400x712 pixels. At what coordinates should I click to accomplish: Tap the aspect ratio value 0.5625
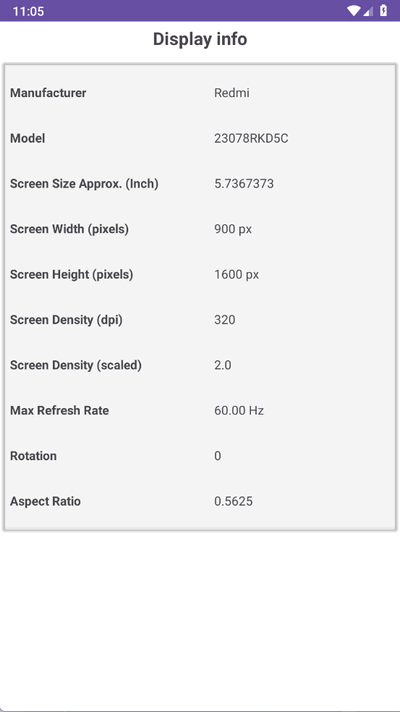pos(233,501)
